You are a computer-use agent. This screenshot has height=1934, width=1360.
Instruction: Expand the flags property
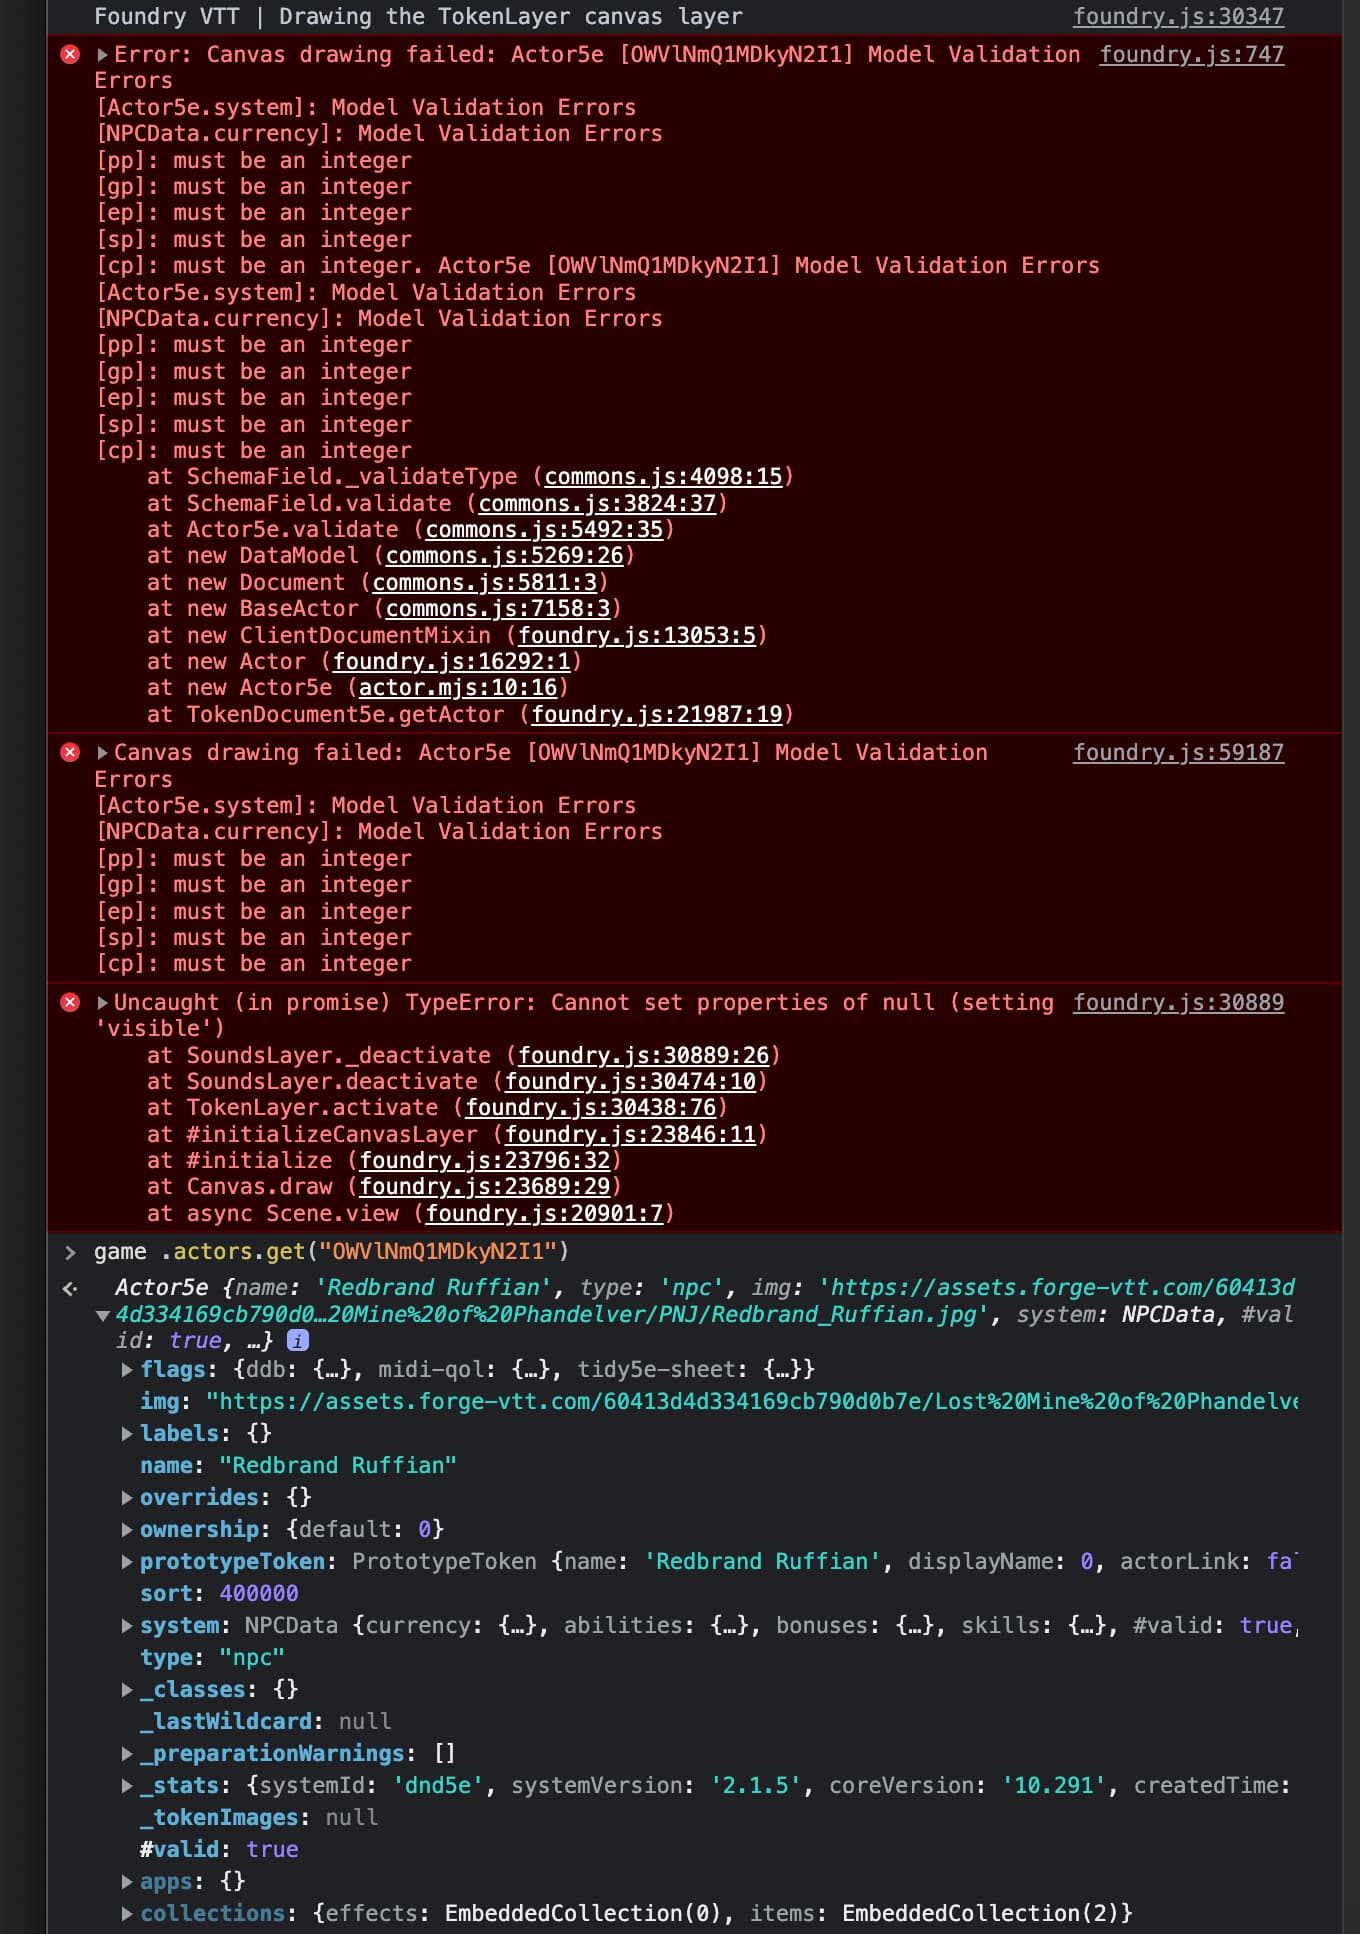[x=127, y=1369]
